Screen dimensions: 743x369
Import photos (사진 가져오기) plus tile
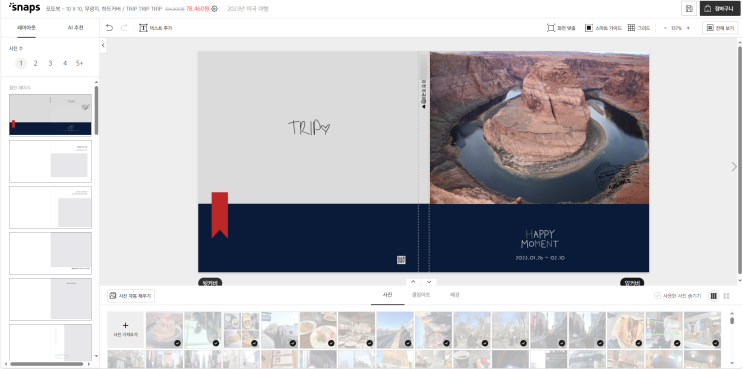tap(126, 330)
